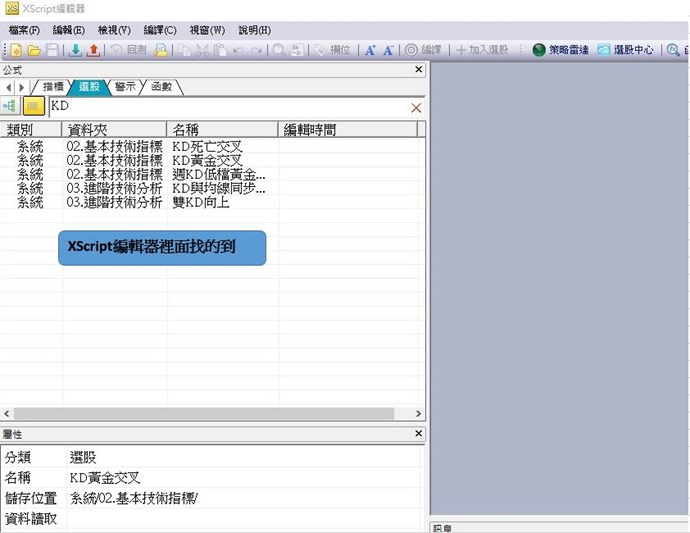Viewport: 690px width, 533px height.
Task: Click the open folder toolbar icon
Action: [x=34, y=50]
